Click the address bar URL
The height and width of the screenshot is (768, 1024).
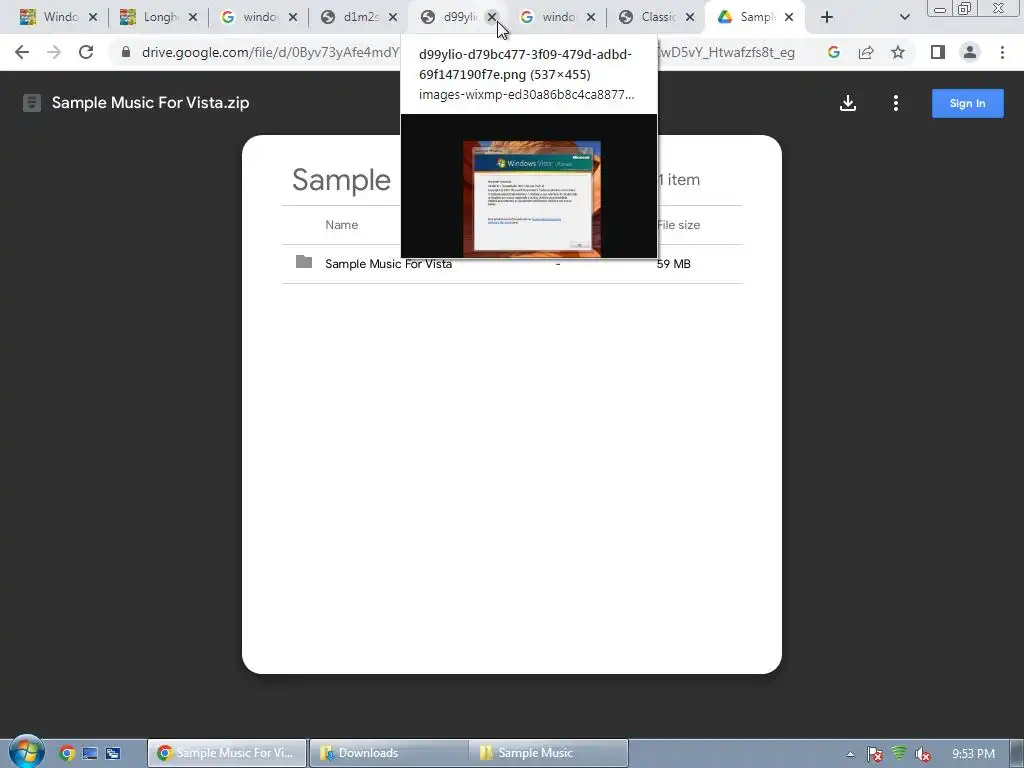tap(270, 52)
